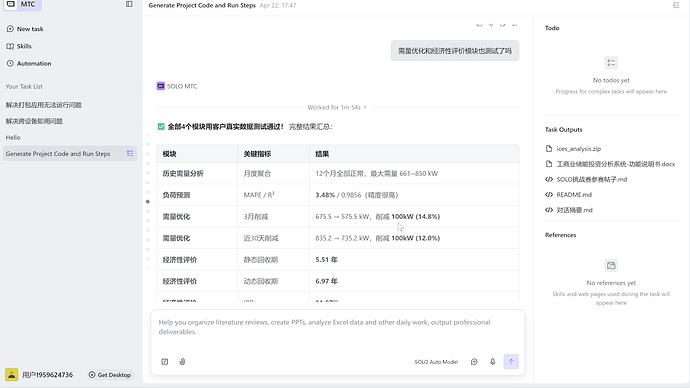This screenshot has height=388, width=690.
Task: Open the Skills page
Action: (19, 46)
